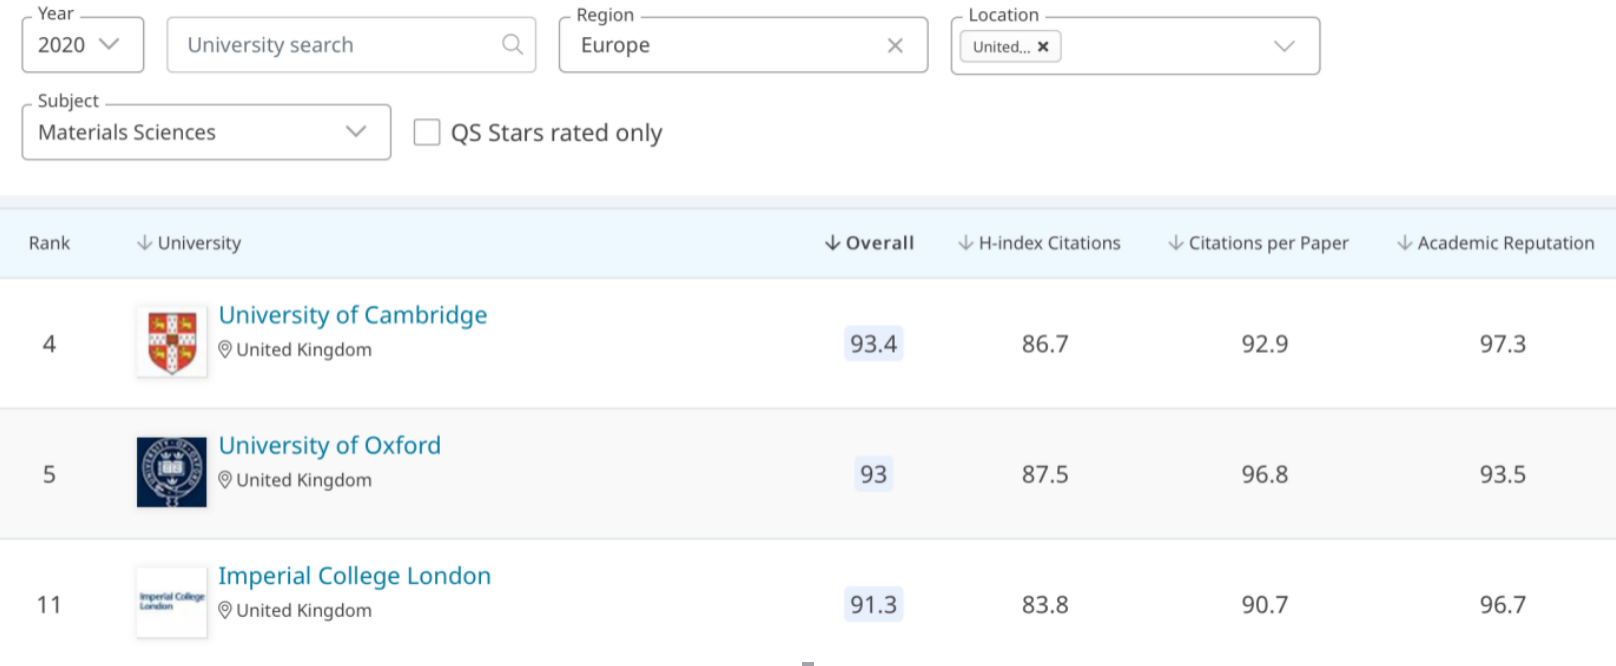Click the sort arrow beside University header
Viewport: 1616px width, 666px height.
(x=145, y=243)
